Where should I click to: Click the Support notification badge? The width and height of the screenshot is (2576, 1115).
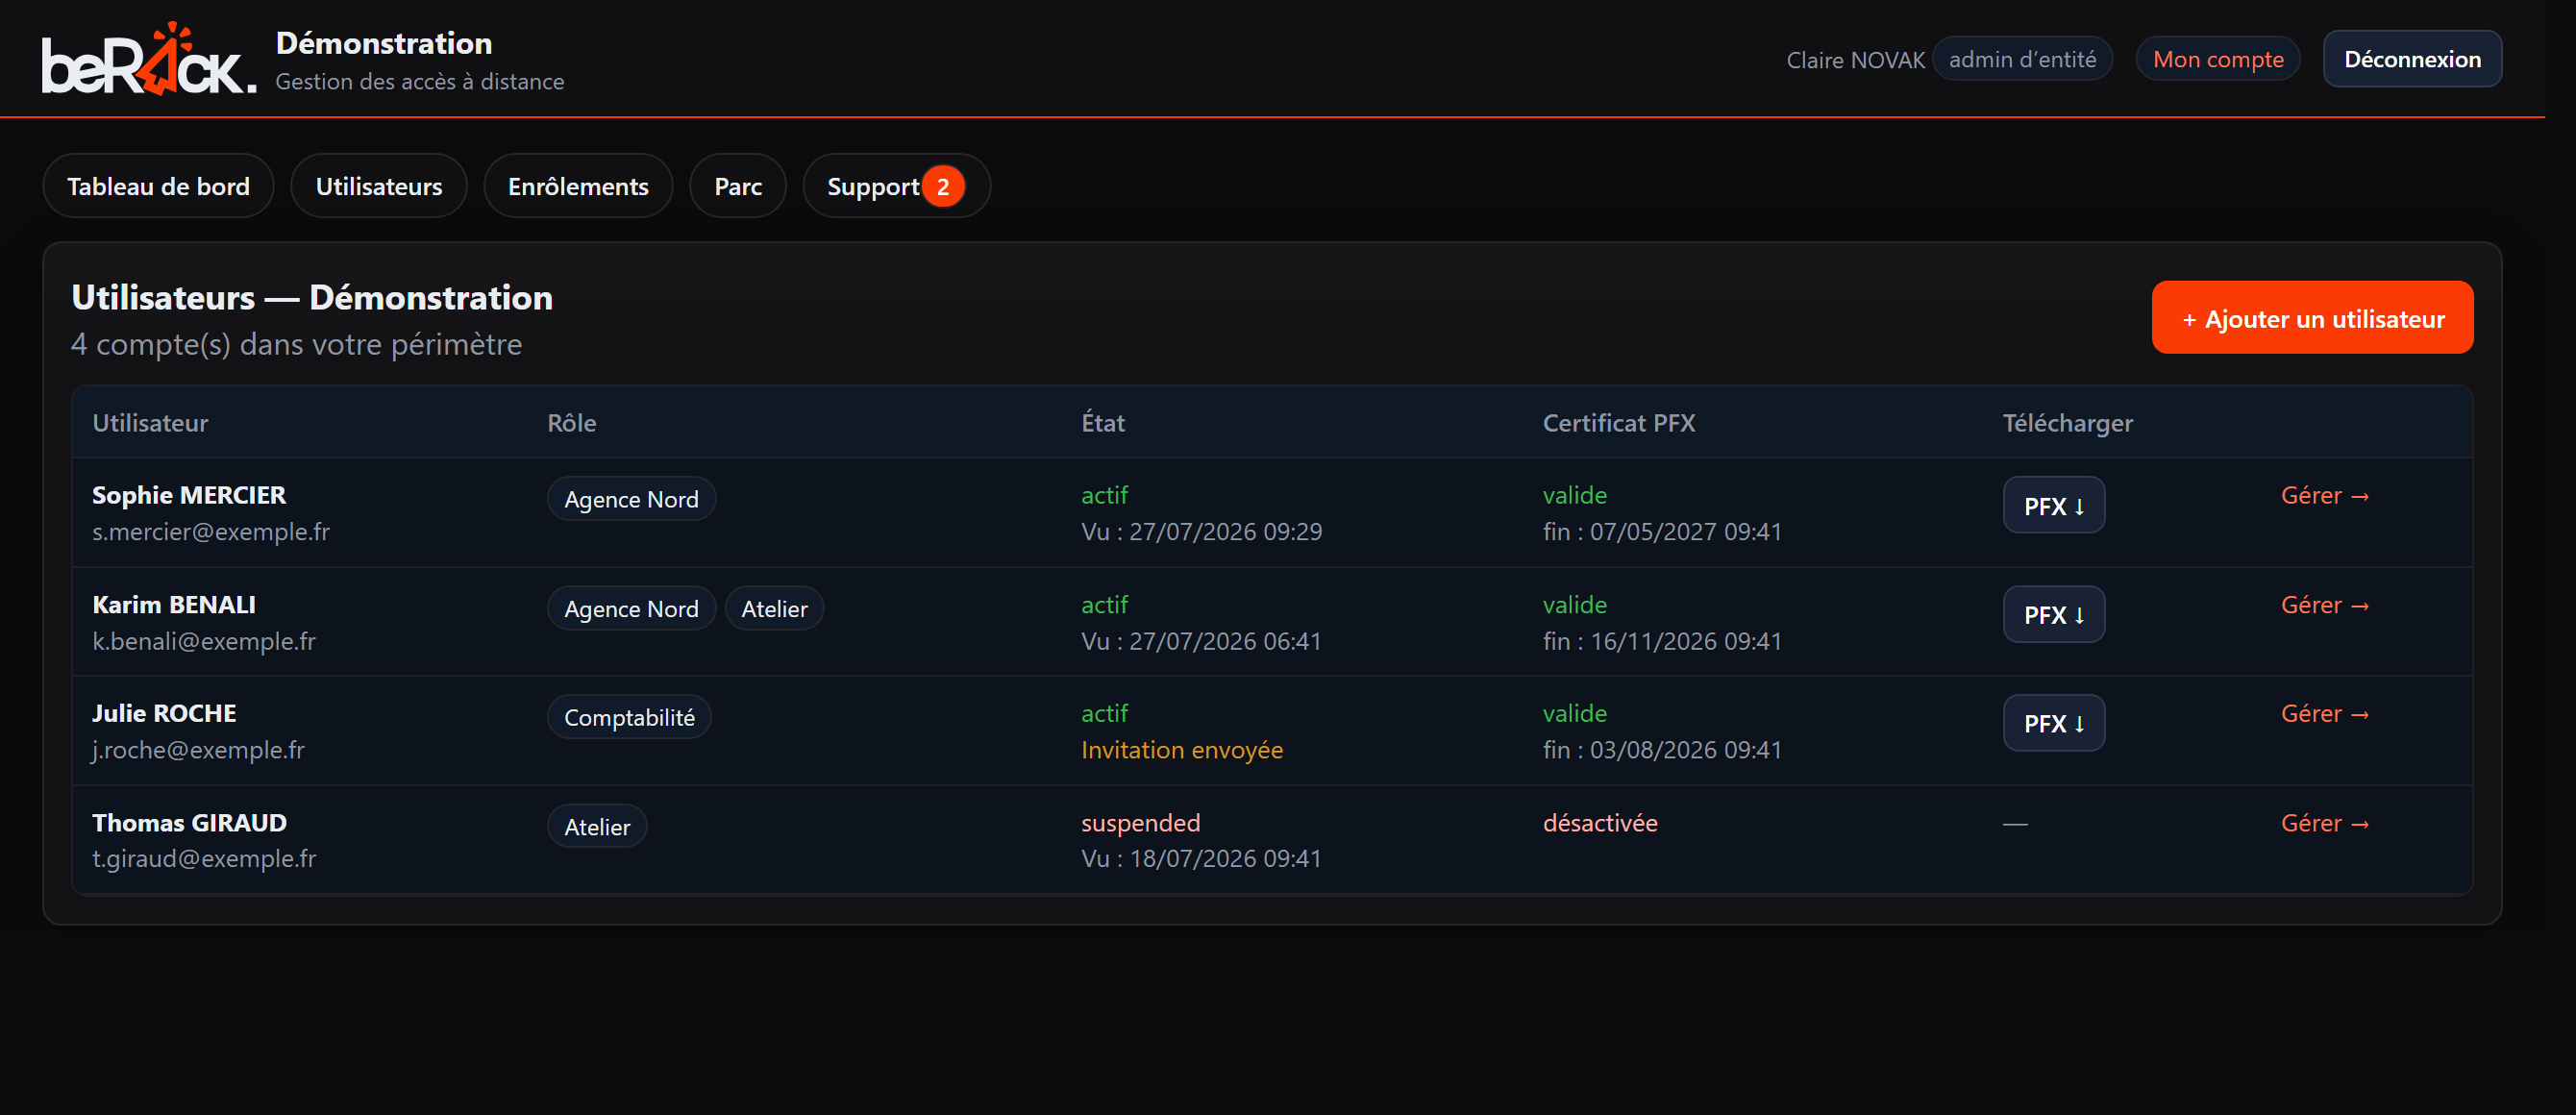[x=942, y=186]
